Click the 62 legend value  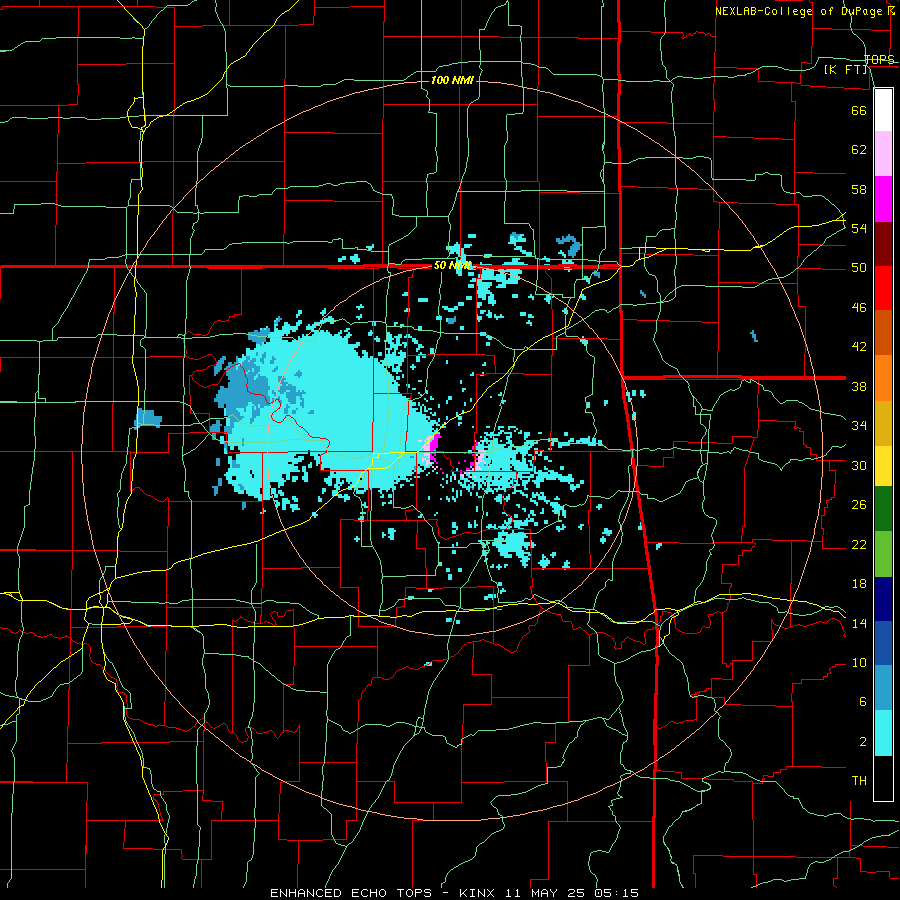pyautogui.click(x=859, y=150)
